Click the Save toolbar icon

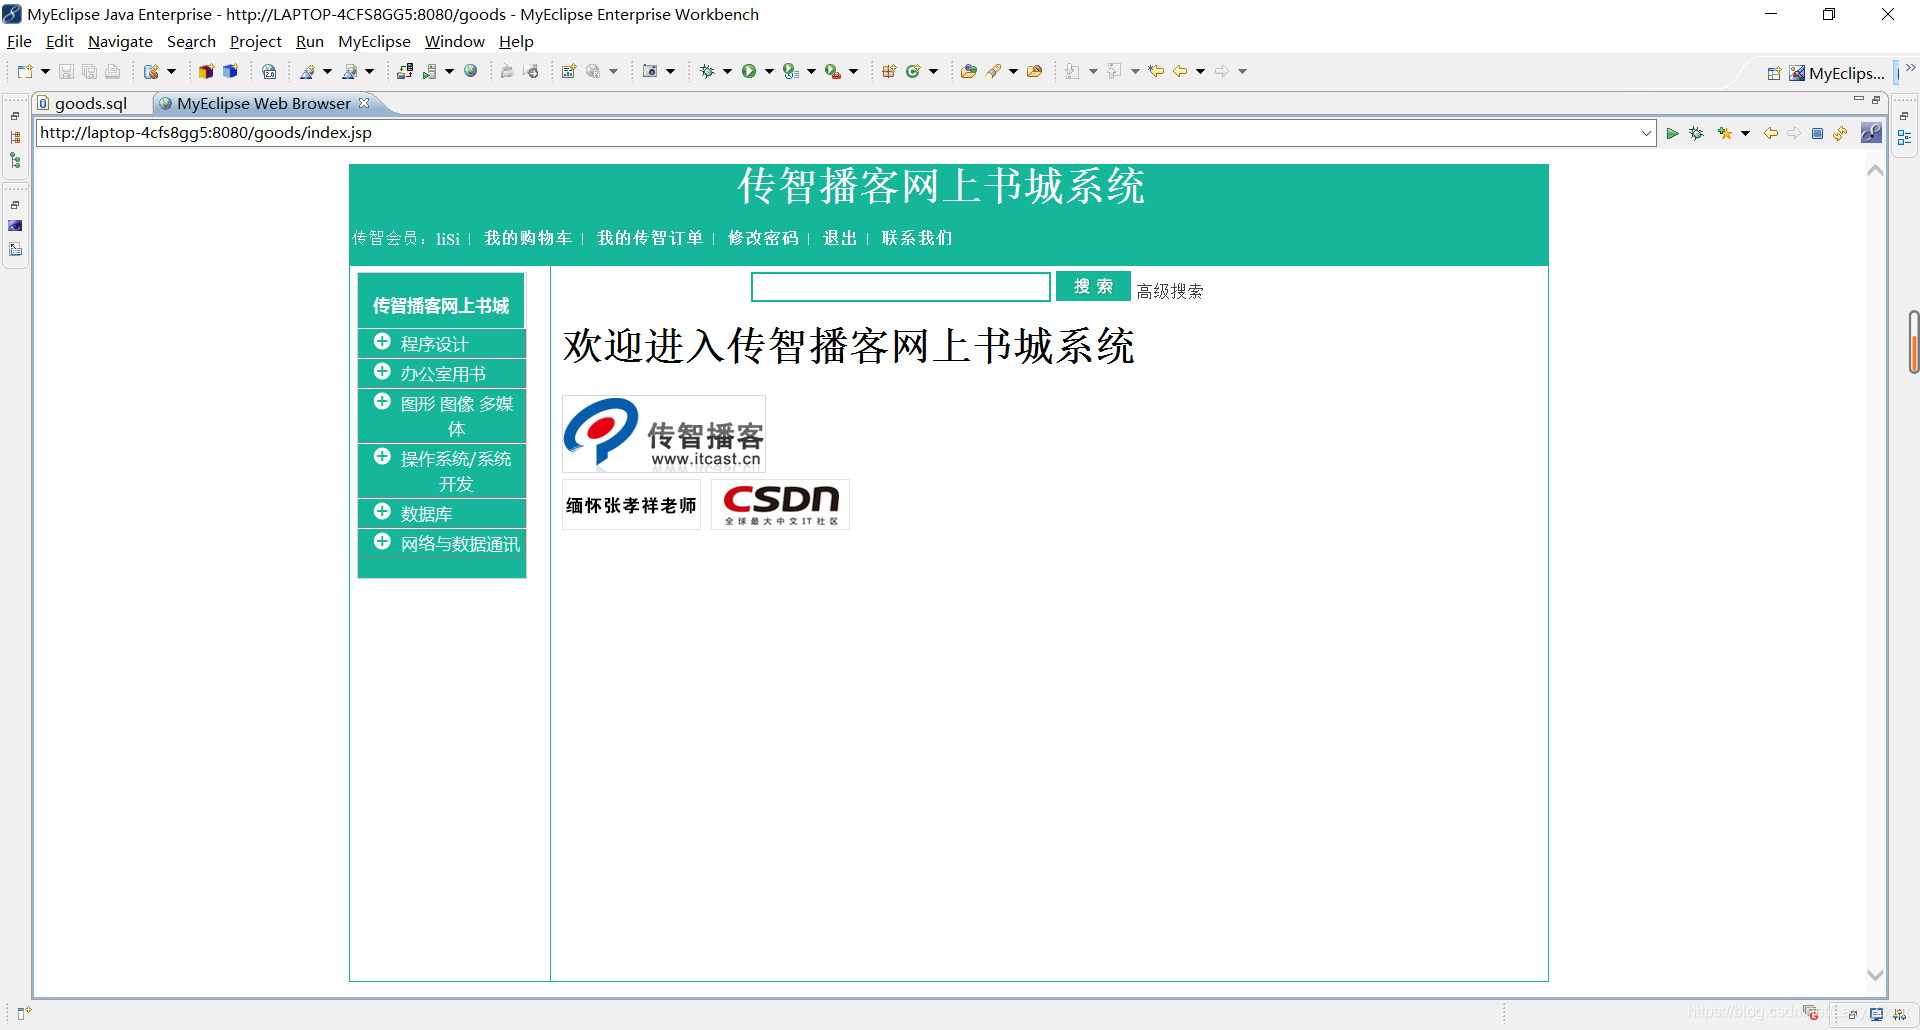(66, 71)
